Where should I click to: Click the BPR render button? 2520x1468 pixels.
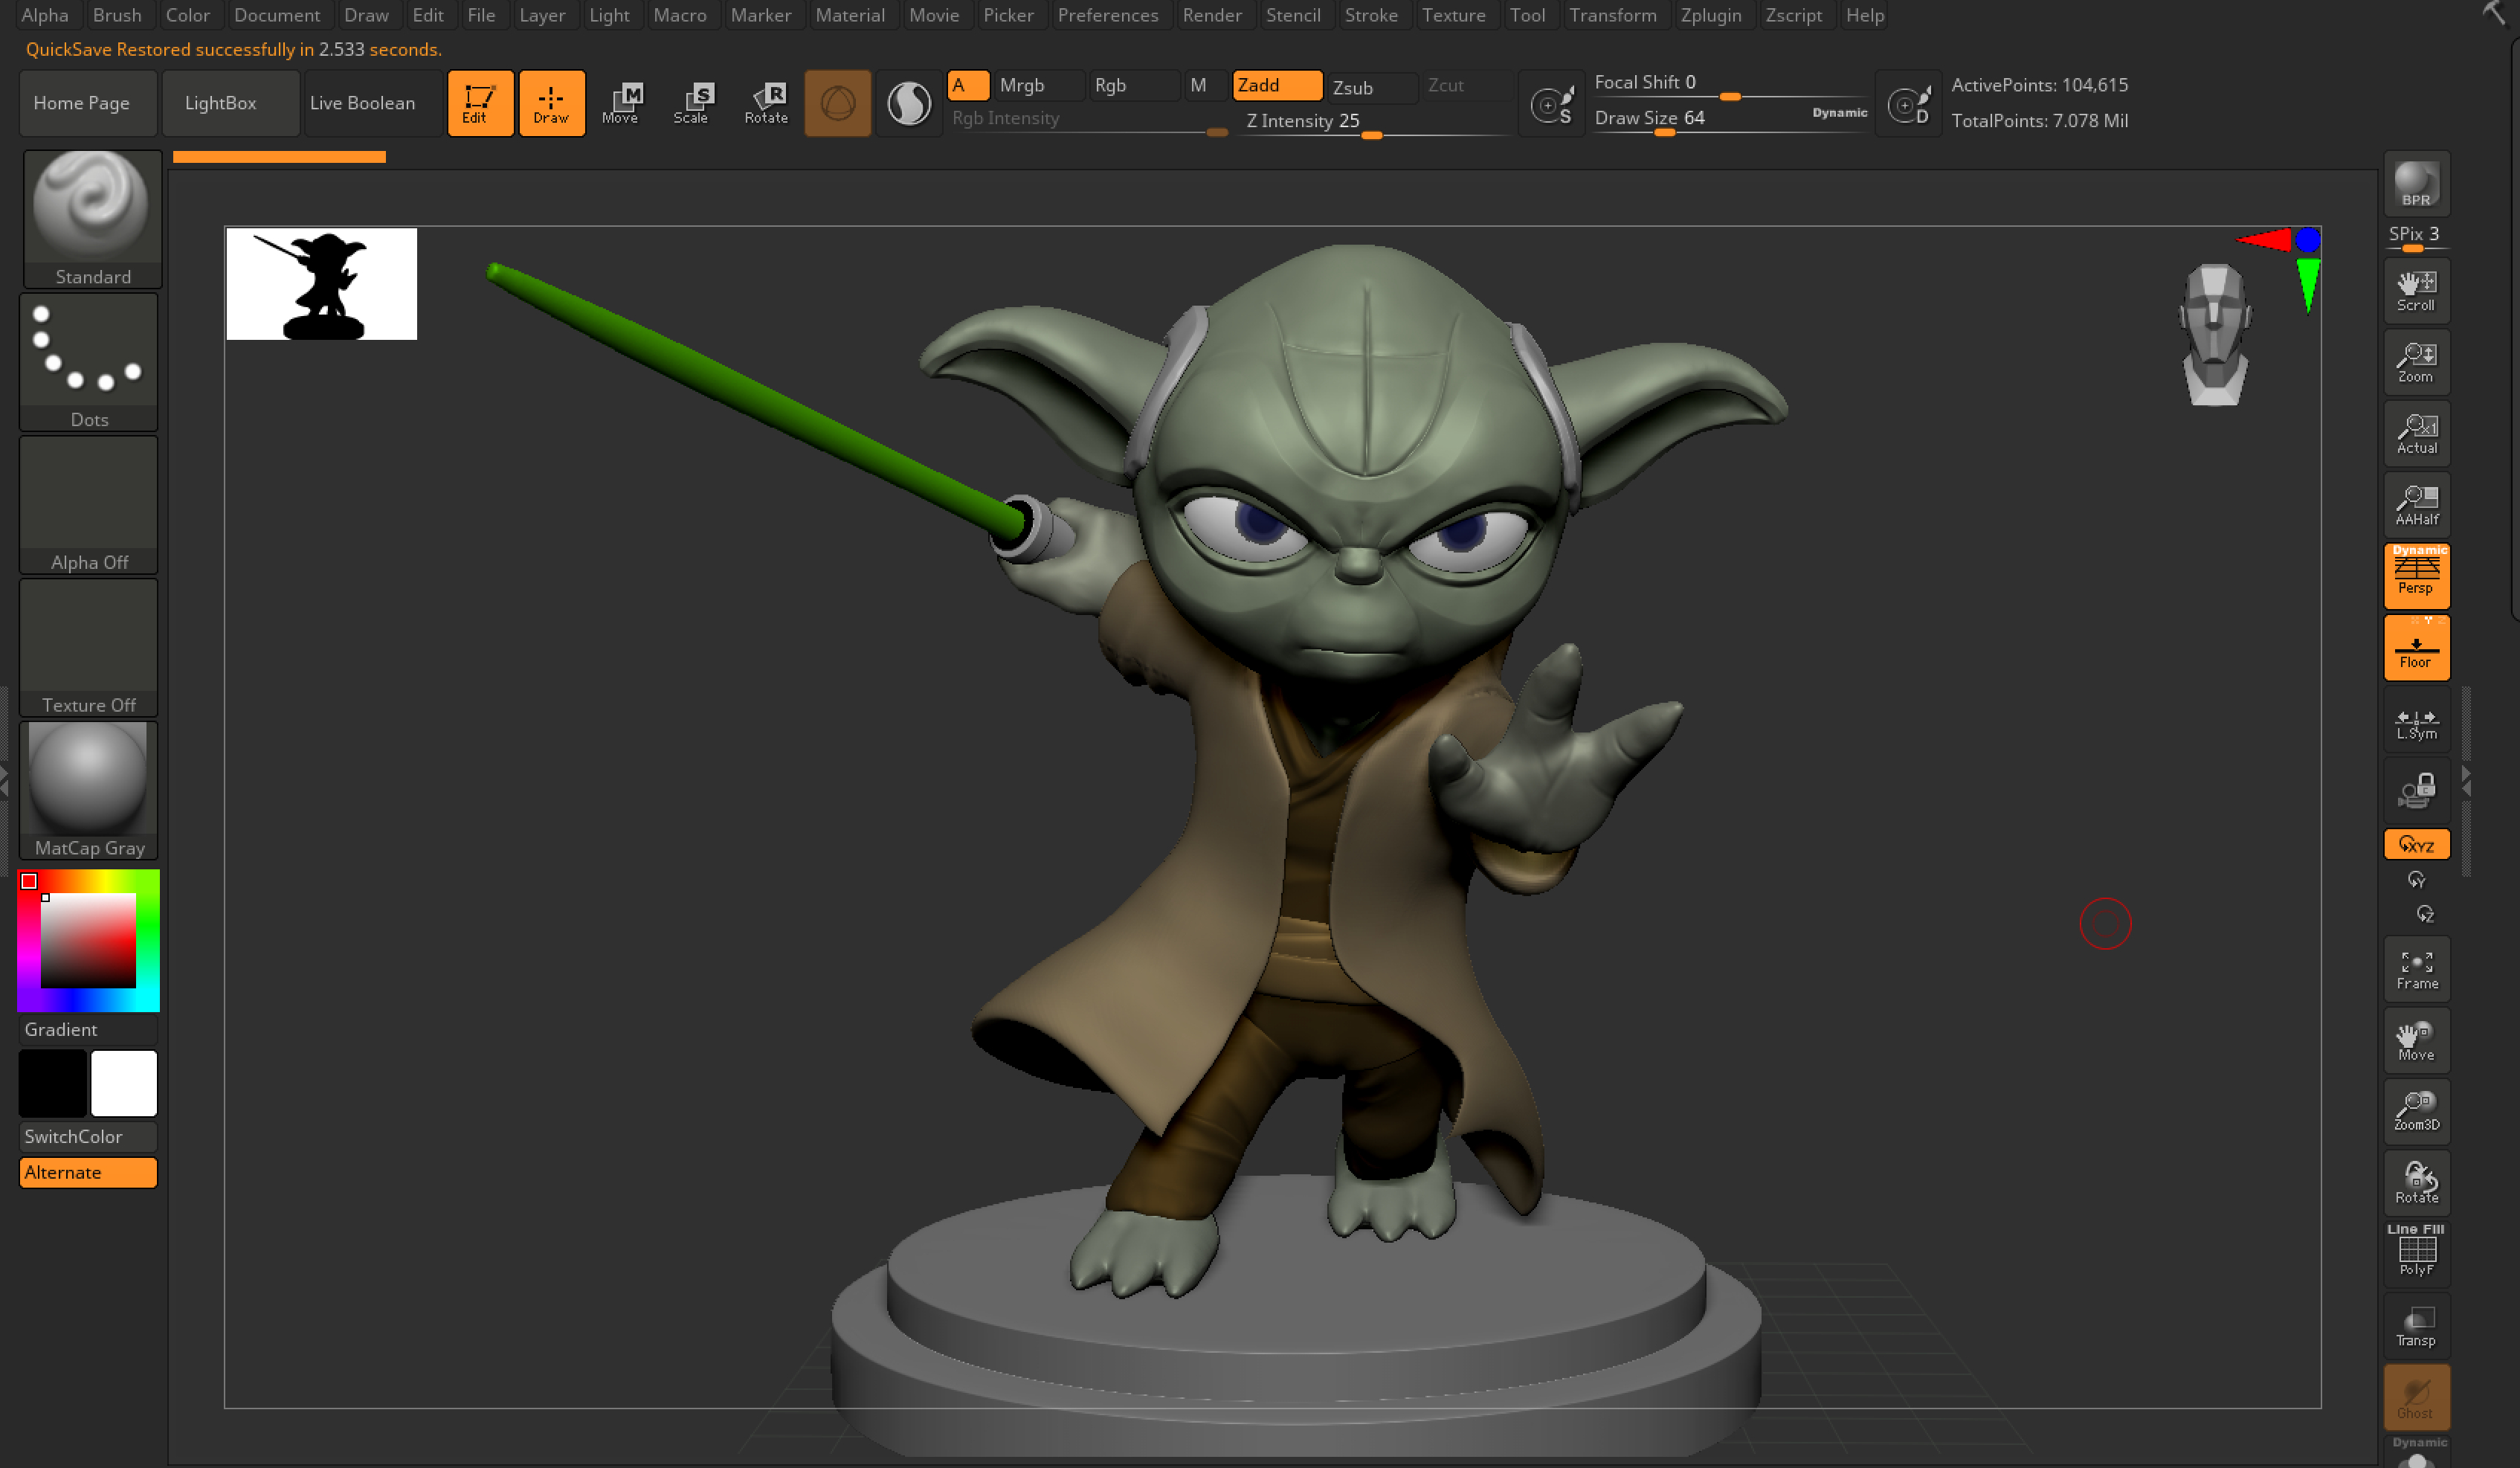2416,184
